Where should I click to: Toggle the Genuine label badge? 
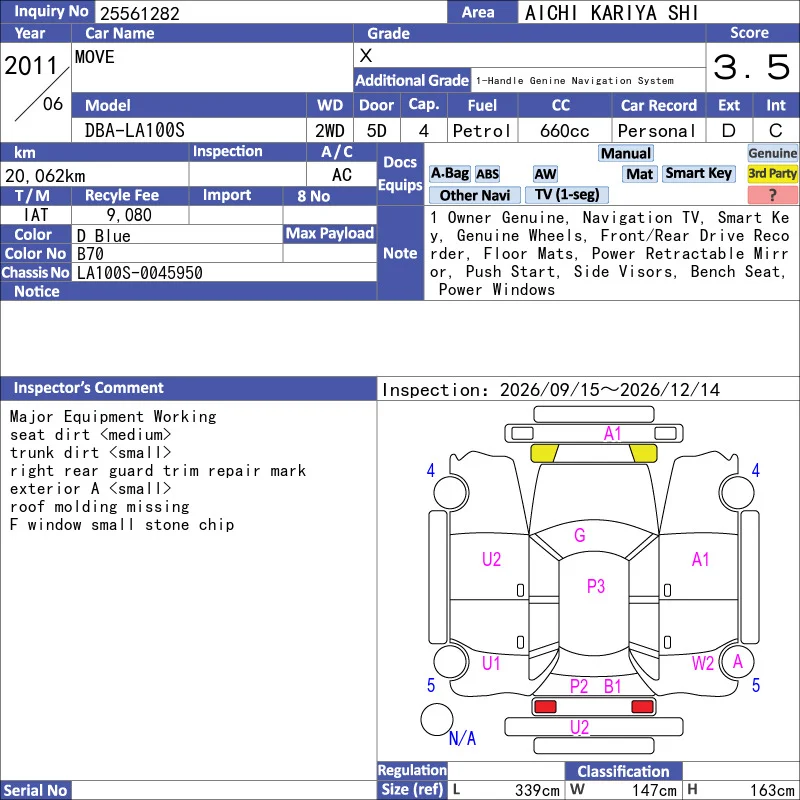tap(772, 153)
